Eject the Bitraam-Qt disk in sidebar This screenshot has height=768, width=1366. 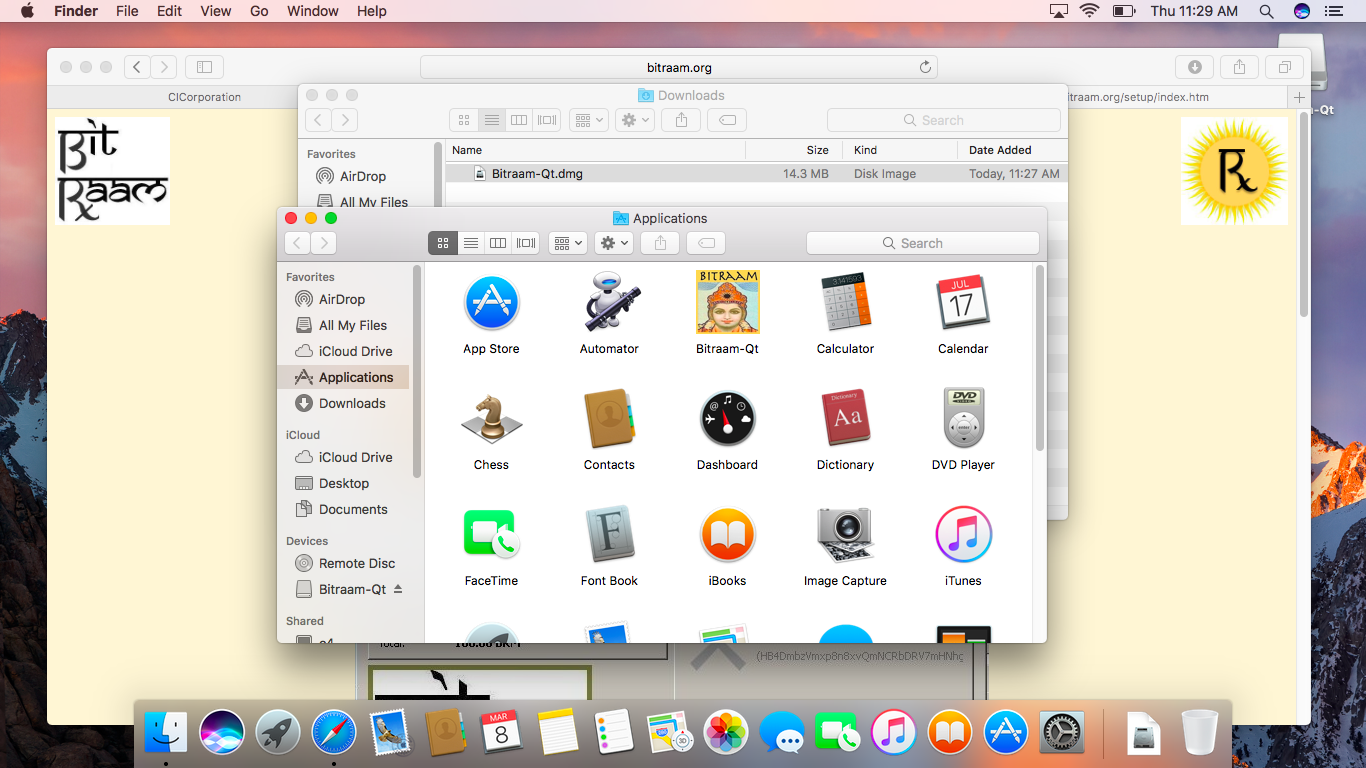(x=398, y=589)
